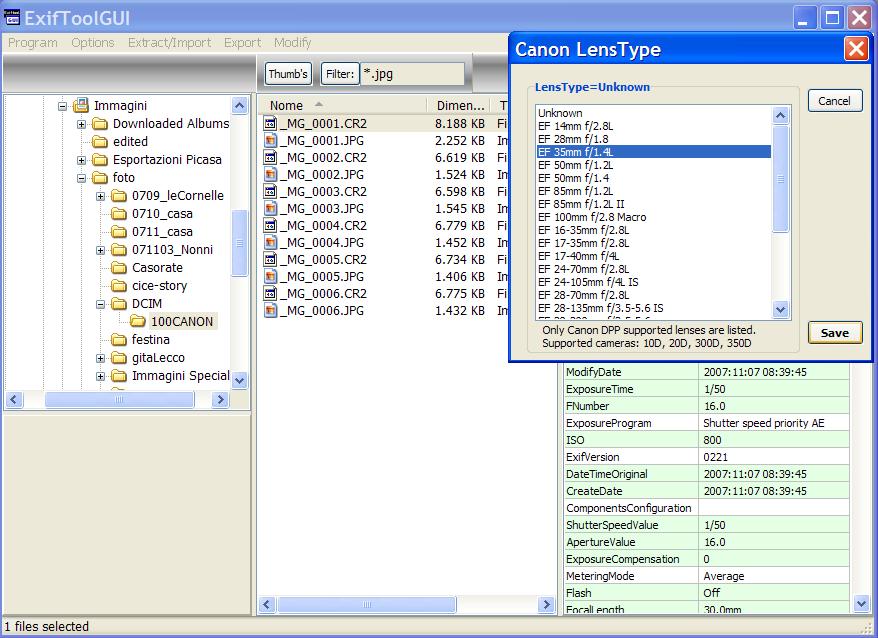
Task: Click the 100CANON folder icon
Action: click(138, 322)
